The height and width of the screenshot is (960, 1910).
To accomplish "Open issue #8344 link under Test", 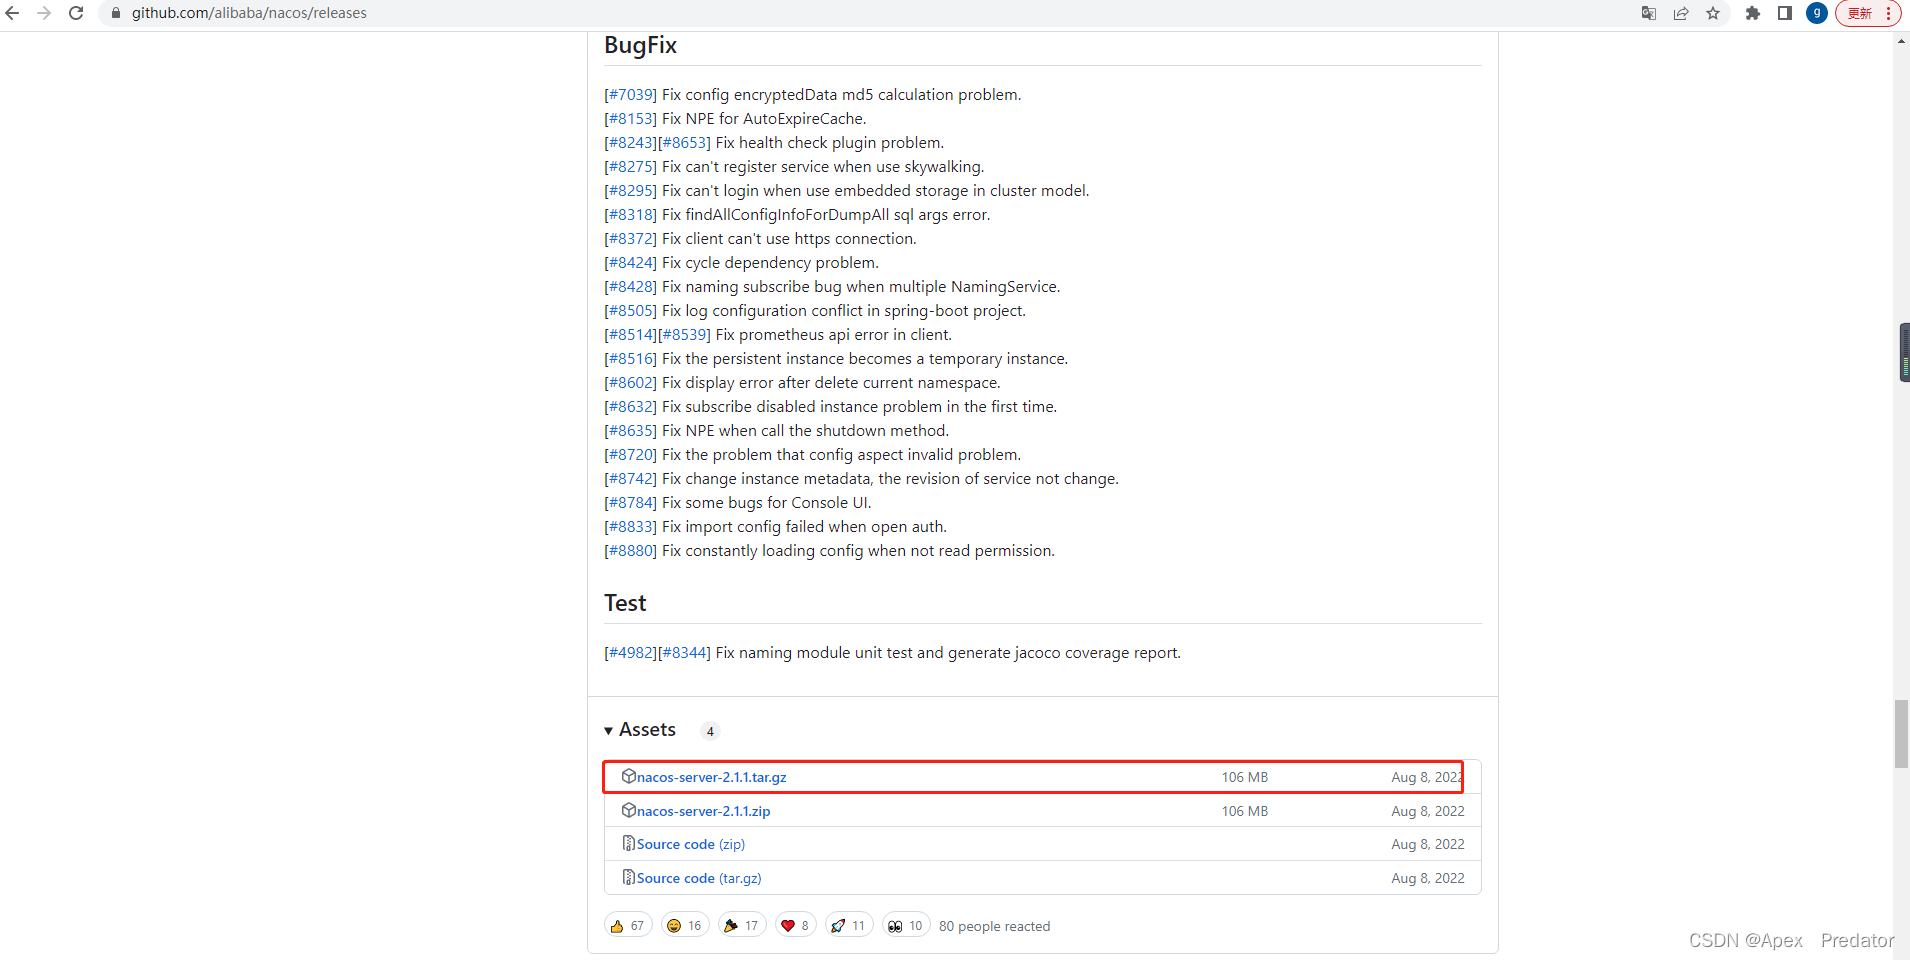I will [x=684, y=653].
